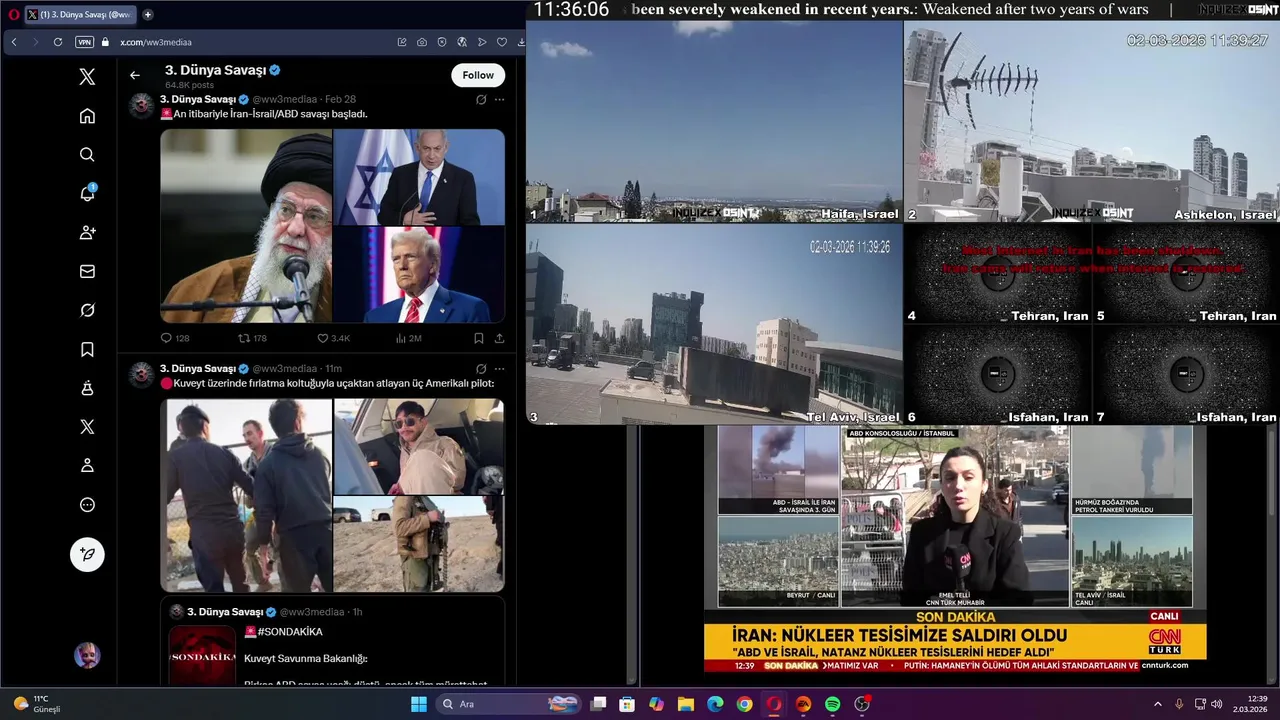Bookmark the Feb 28 İran-İsrail post
Screen dimensions: 1280x720
click(479, 338)
